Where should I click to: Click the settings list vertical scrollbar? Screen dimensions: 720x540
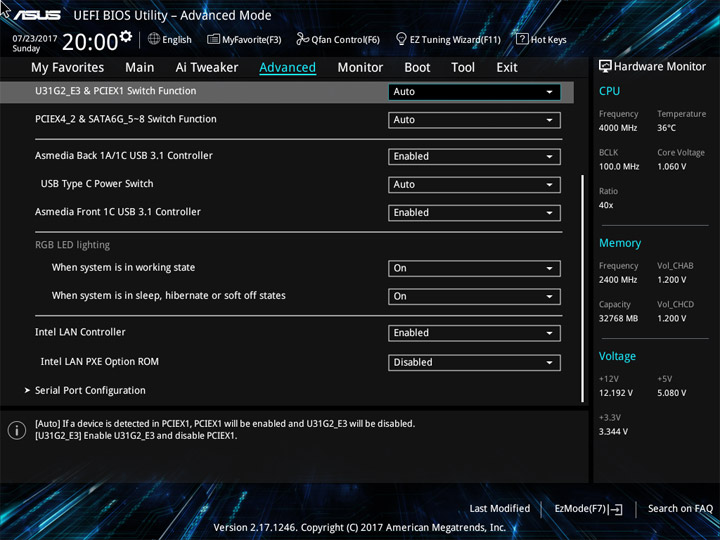point(583,288)
